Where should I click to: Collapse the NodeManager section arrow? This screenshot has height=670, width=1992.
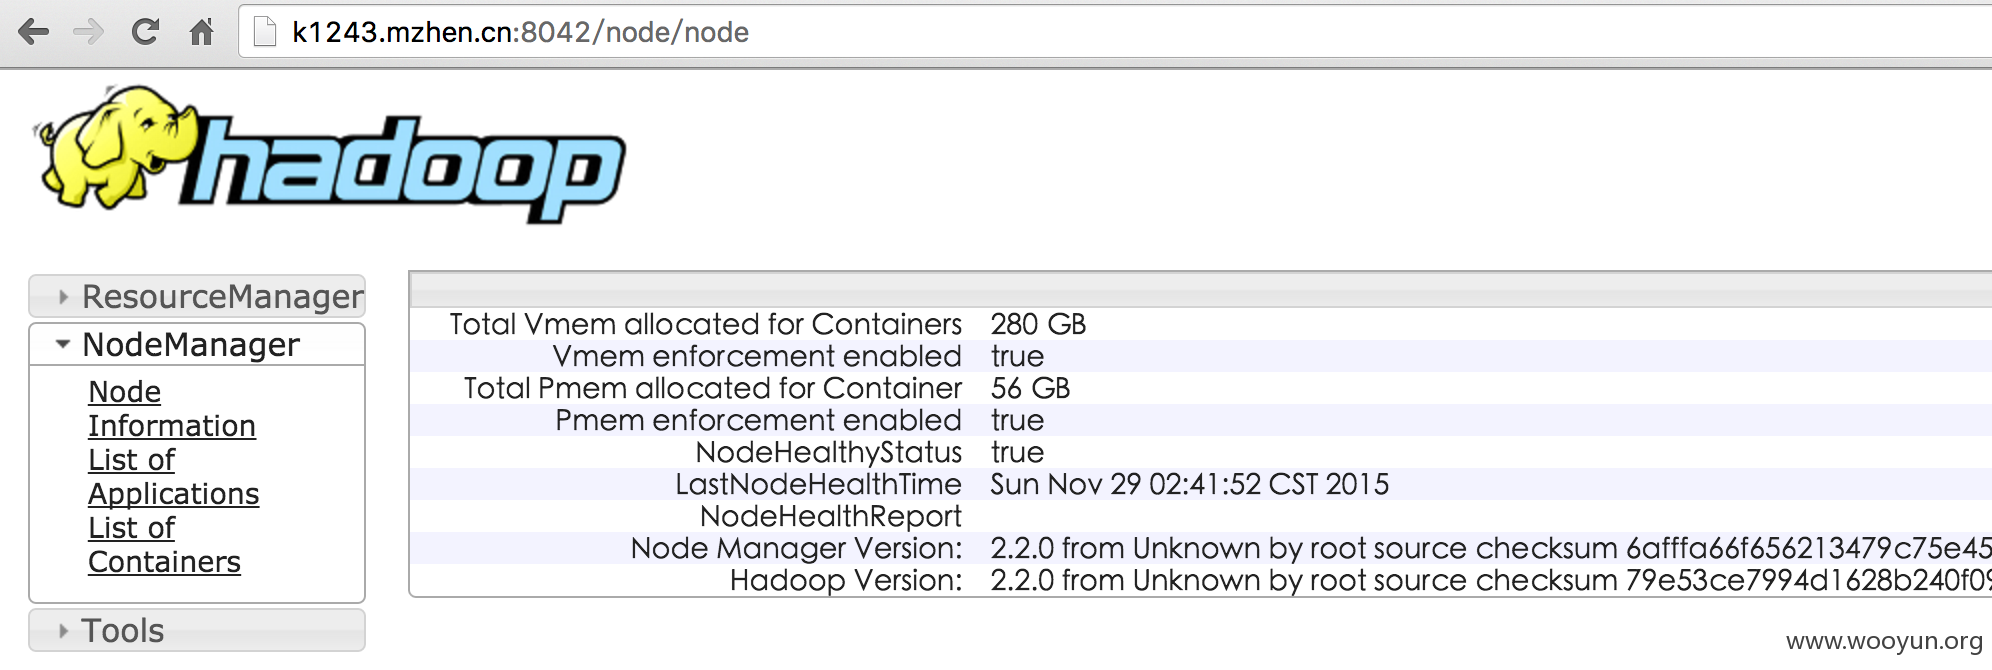63,344
